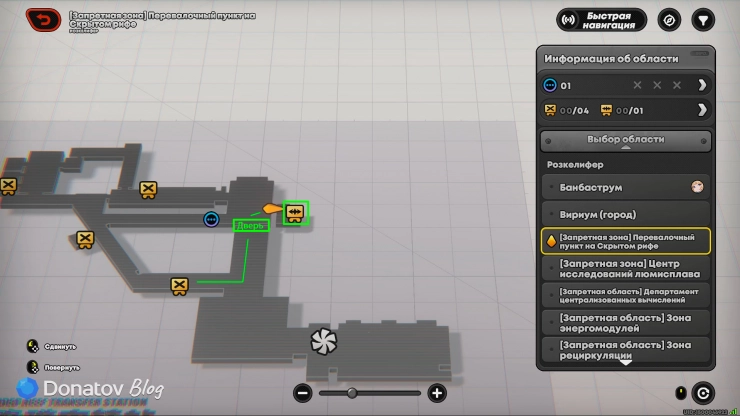Click the highlighted cargo truck icon inside the green box

pyautogui.click(x=295, y=213)
